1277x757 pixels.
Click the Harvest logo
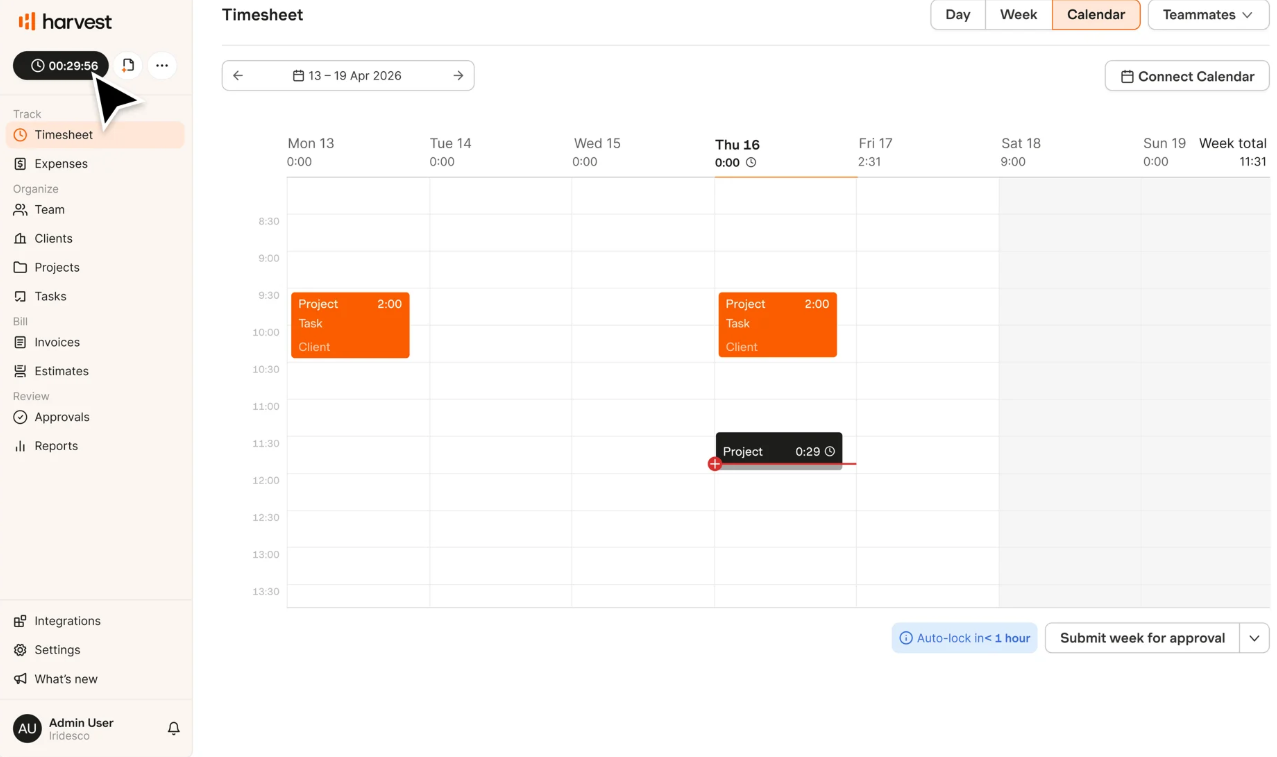pyautogui.click(x=66, y=21)
